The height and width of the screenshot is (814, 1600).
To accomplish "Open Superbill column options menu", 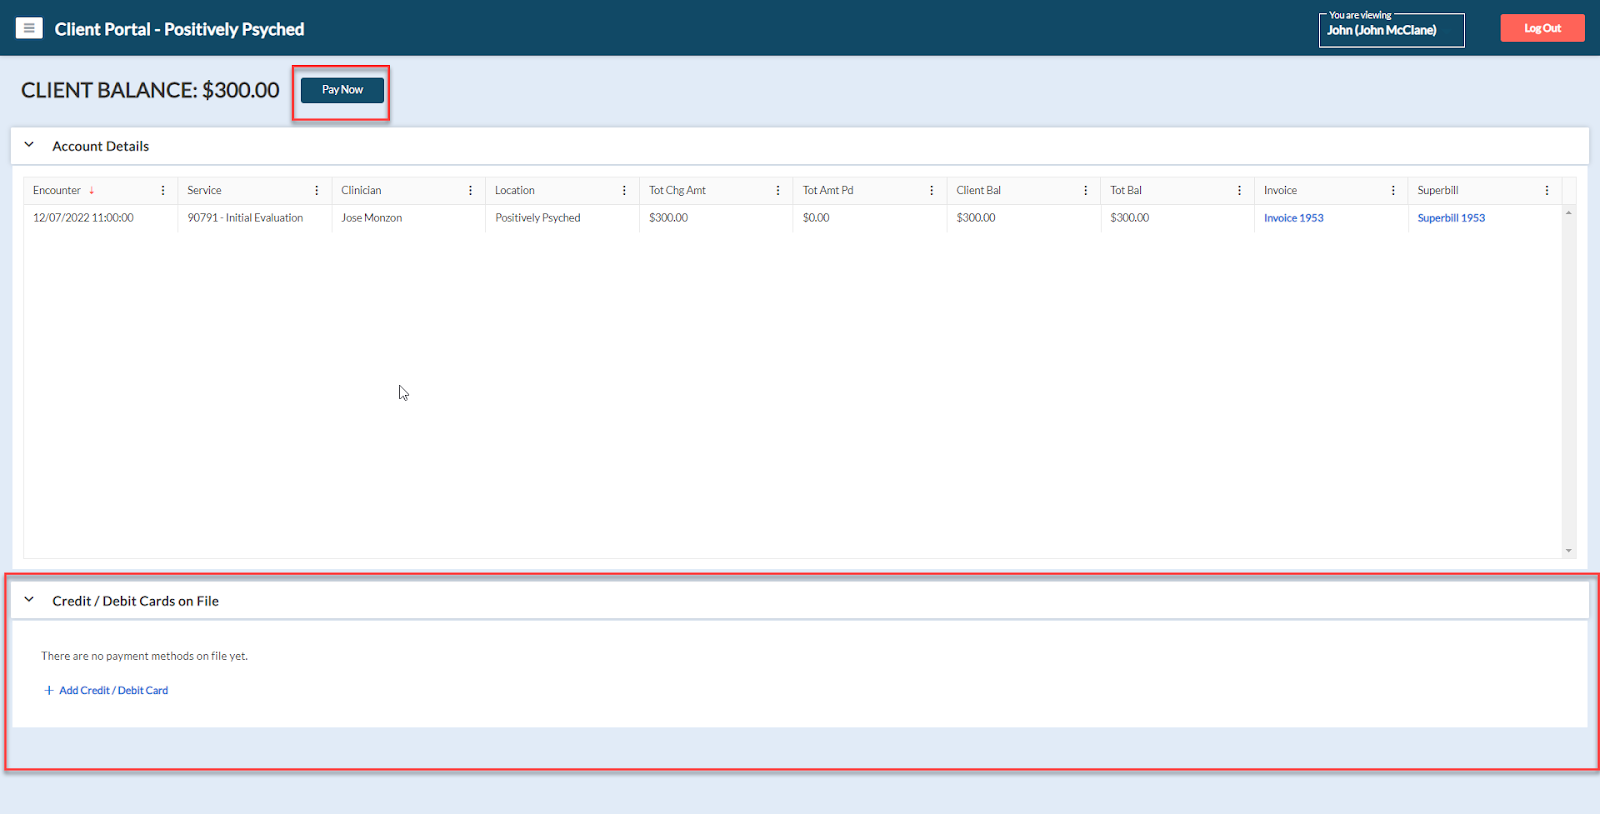I will [x=1547, y=190].
